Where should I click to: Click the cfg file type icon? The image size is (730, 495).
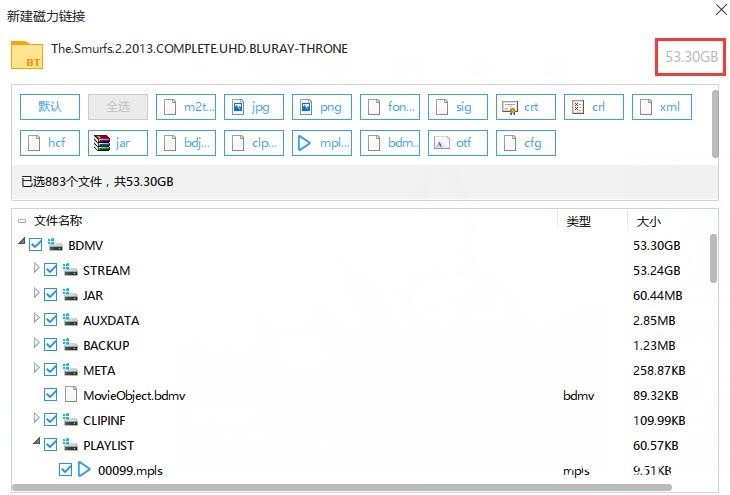pyautogui.click(x=510, y=143)
